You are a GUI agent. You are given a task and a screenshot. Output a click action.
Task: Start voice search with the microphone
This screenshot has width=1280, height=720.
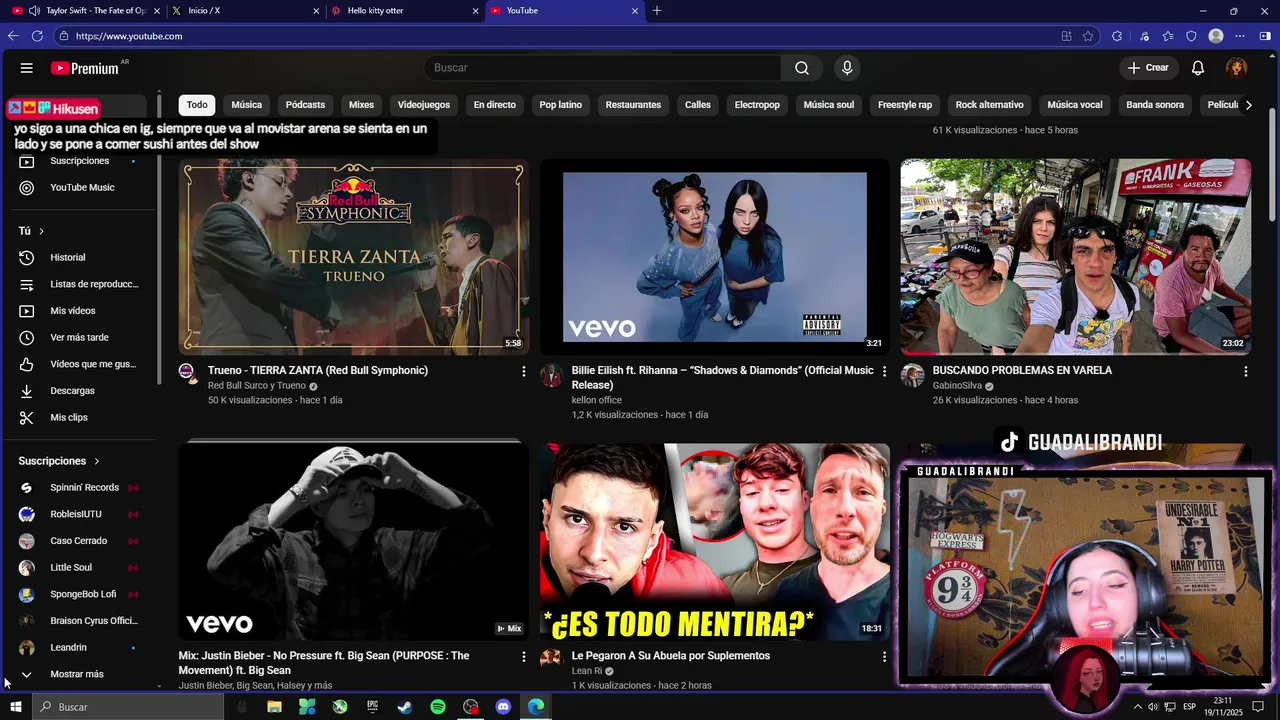coord(847,68)
